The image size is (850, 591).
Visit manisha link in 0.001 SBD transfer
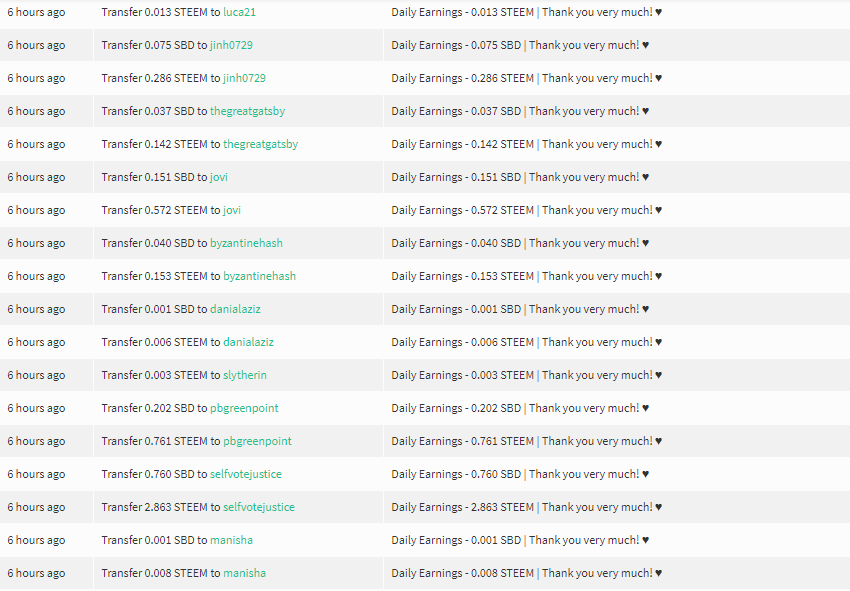click(x=231, y=540)
